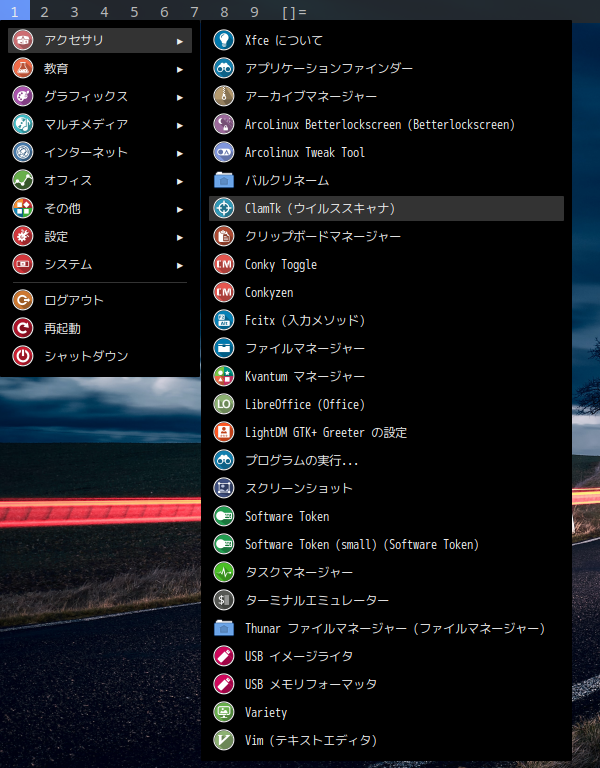600x768 pixels.
Task: Click the Variety monitor icon
Action: [x=224, y=712]
